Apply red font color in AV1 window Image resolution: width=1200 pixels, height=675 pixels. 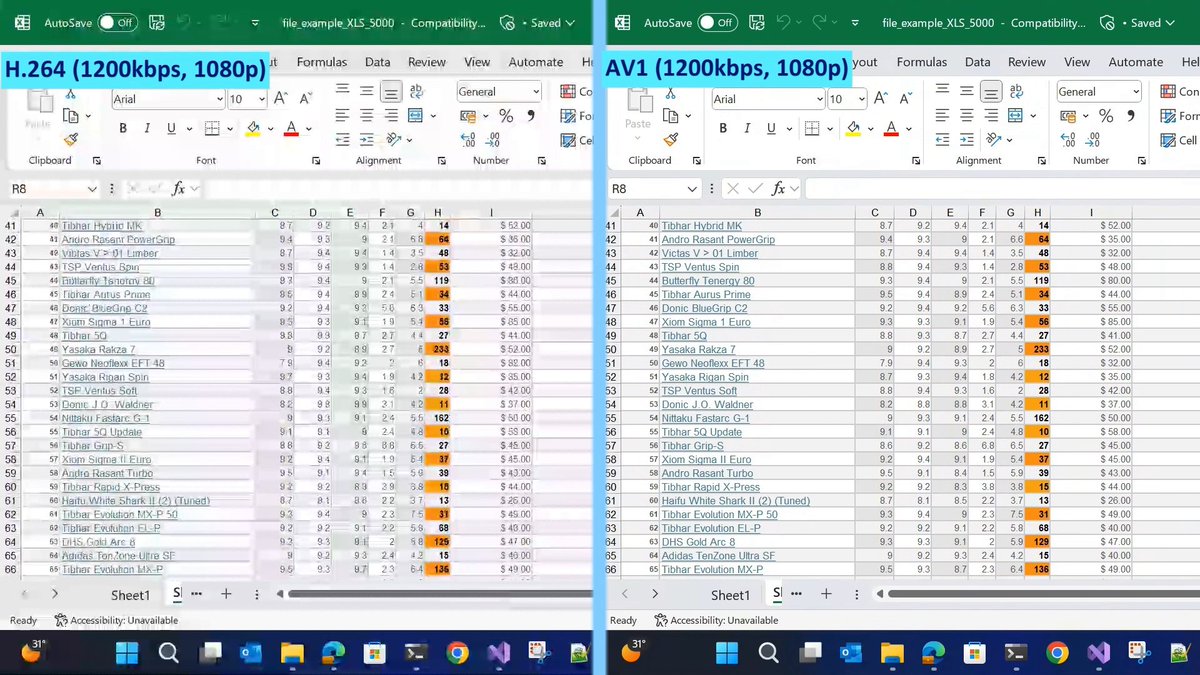[890, 129]
